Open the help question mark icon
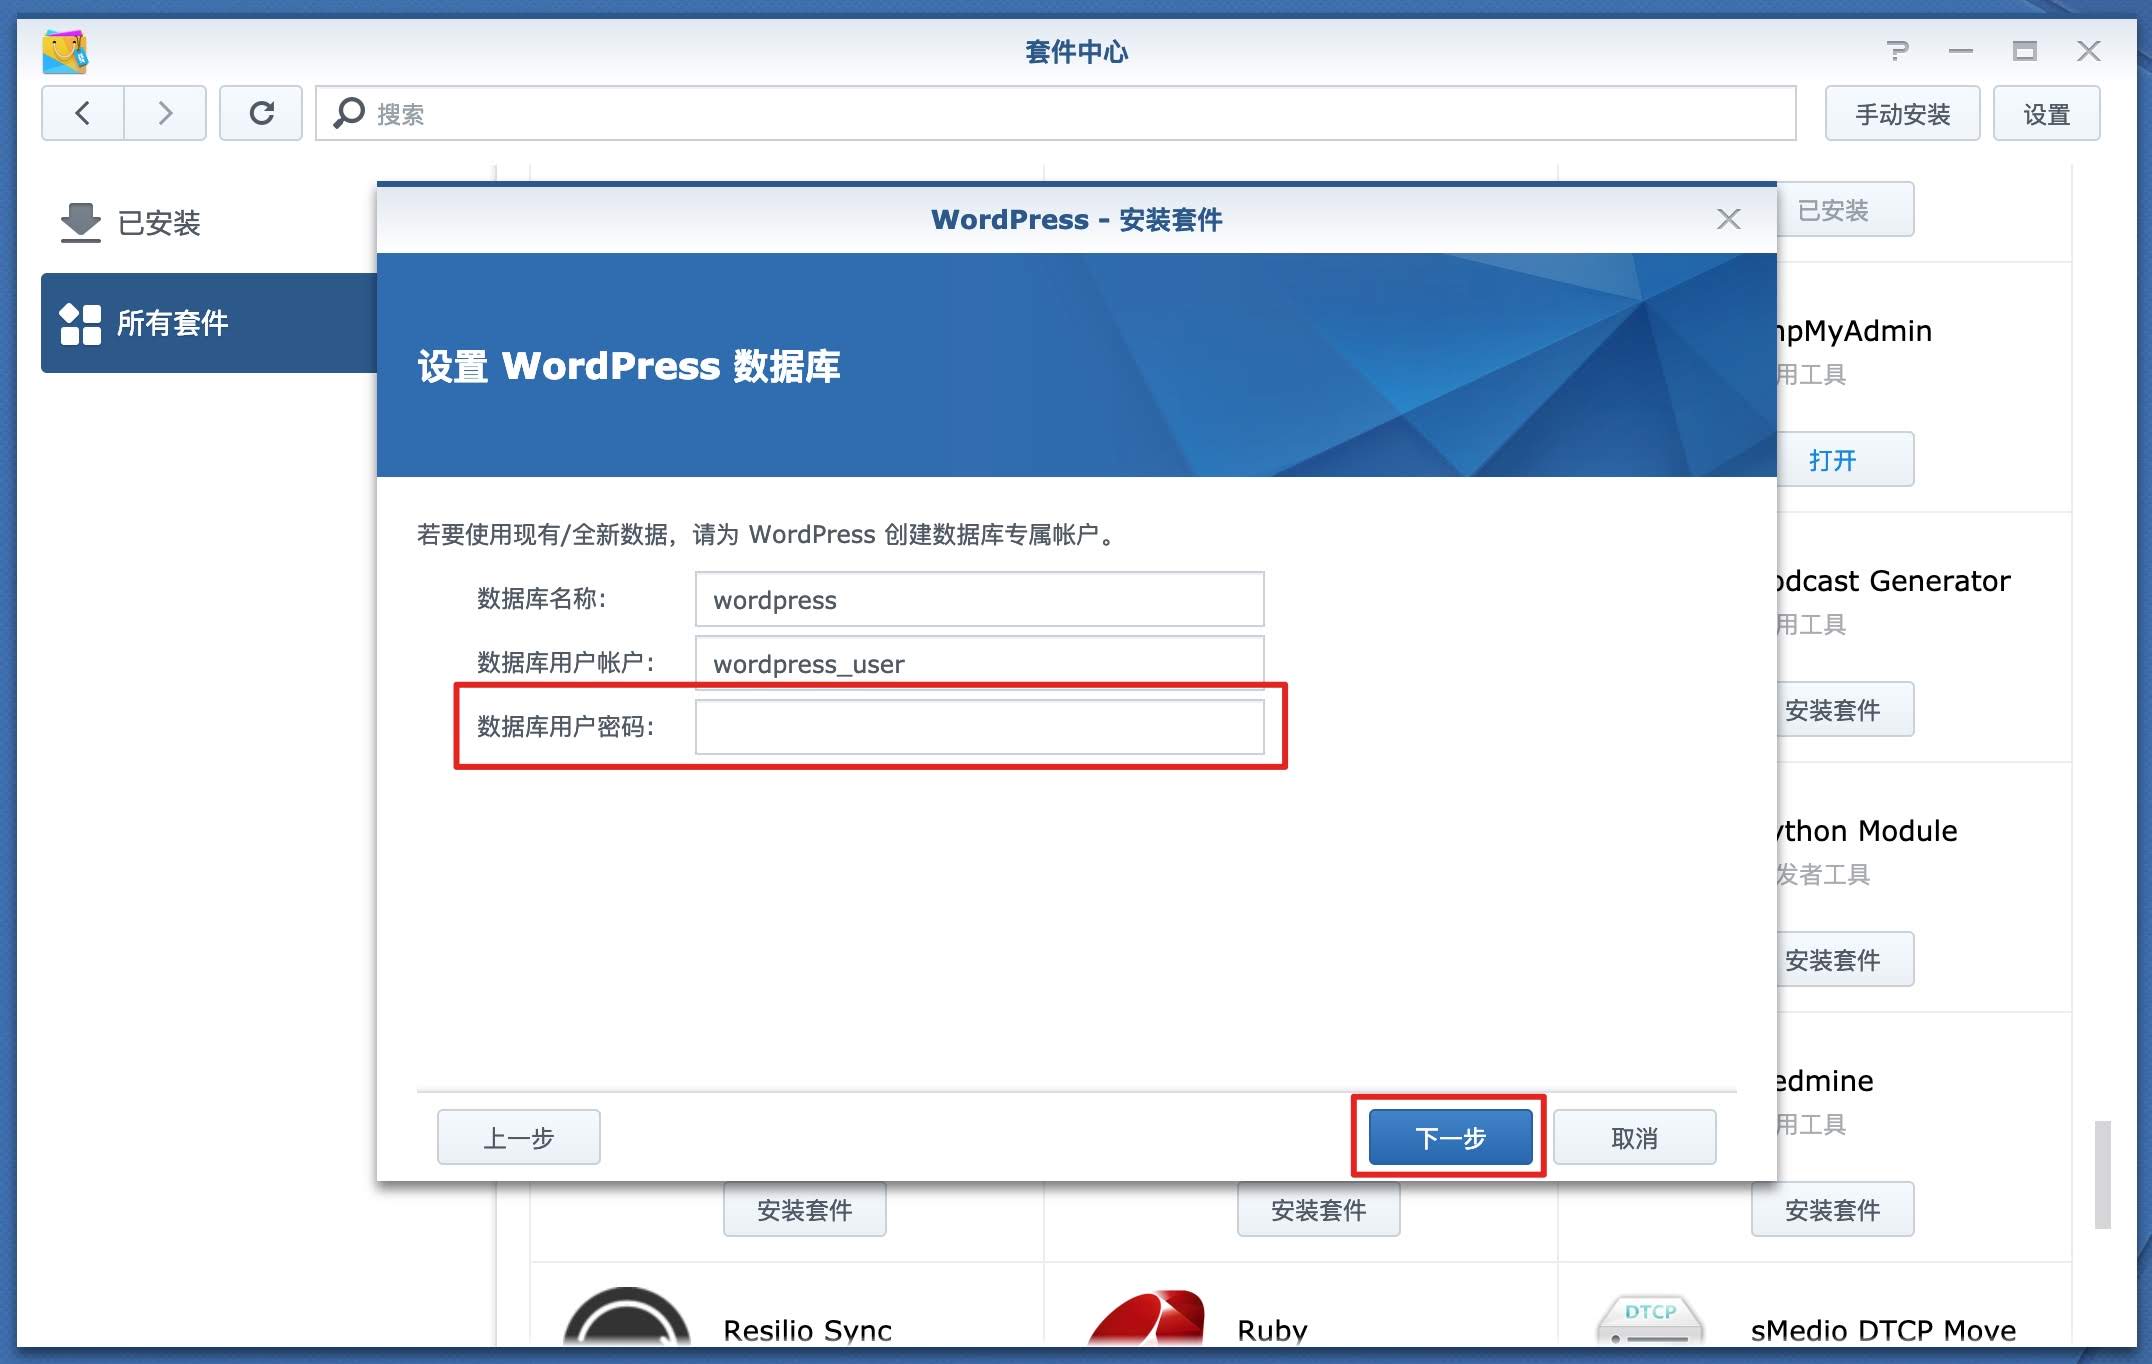 click(1897, 51)
